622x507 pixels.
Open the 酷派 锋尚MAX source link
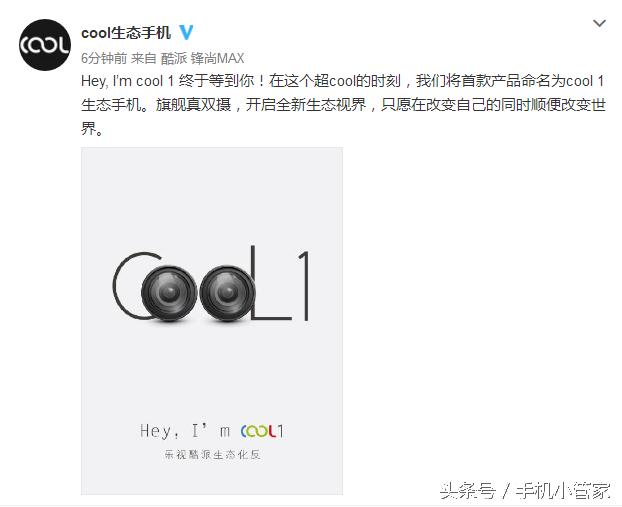[x=202, y=58]
